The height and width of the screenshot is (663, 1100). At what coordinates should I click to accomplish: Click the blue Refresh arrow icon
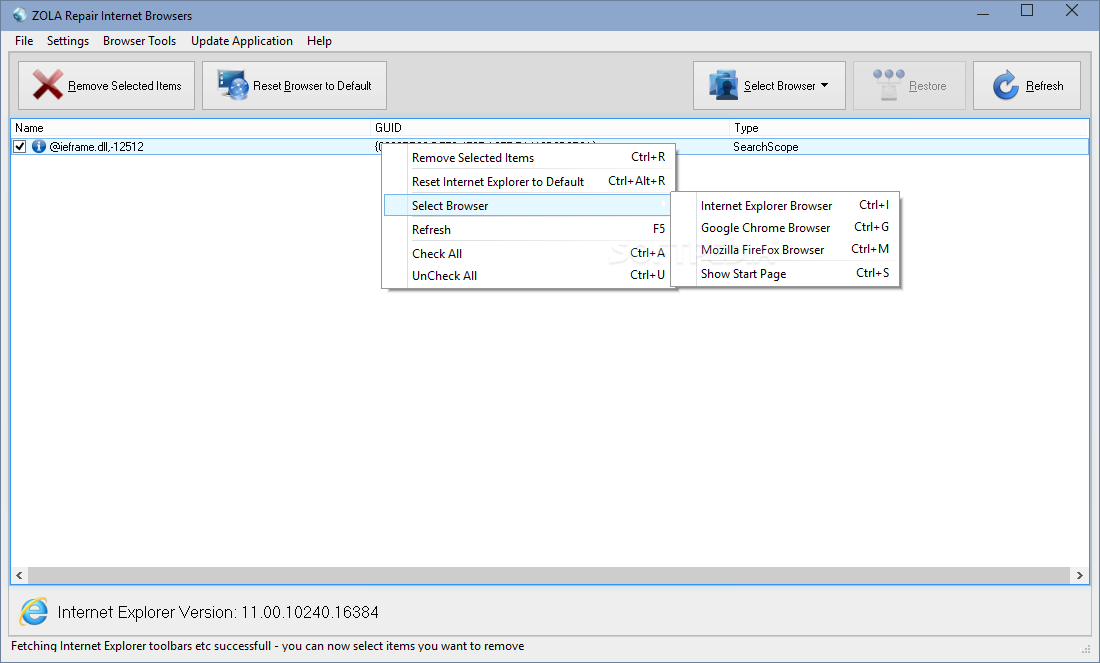[1005, 85]
